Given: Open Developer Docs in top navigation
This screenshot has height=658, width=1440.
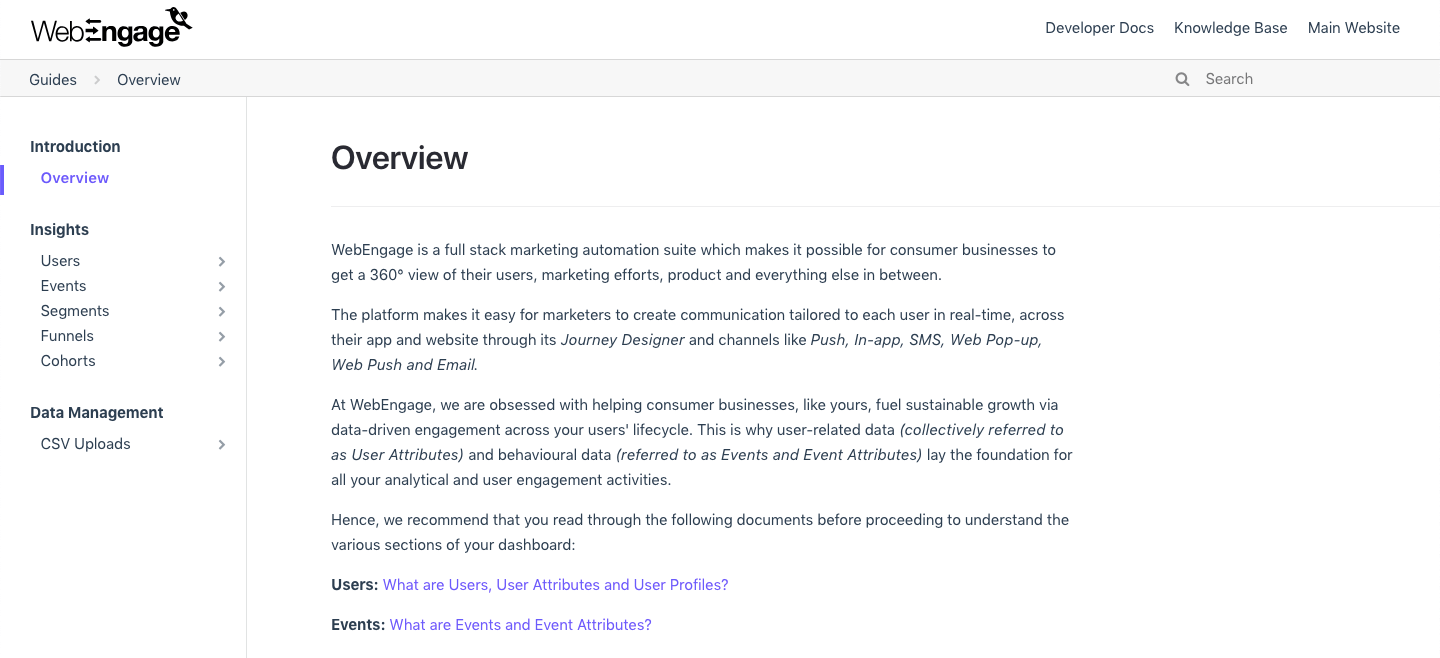Looking at the screenshot, I should [x=1099, y=28].
